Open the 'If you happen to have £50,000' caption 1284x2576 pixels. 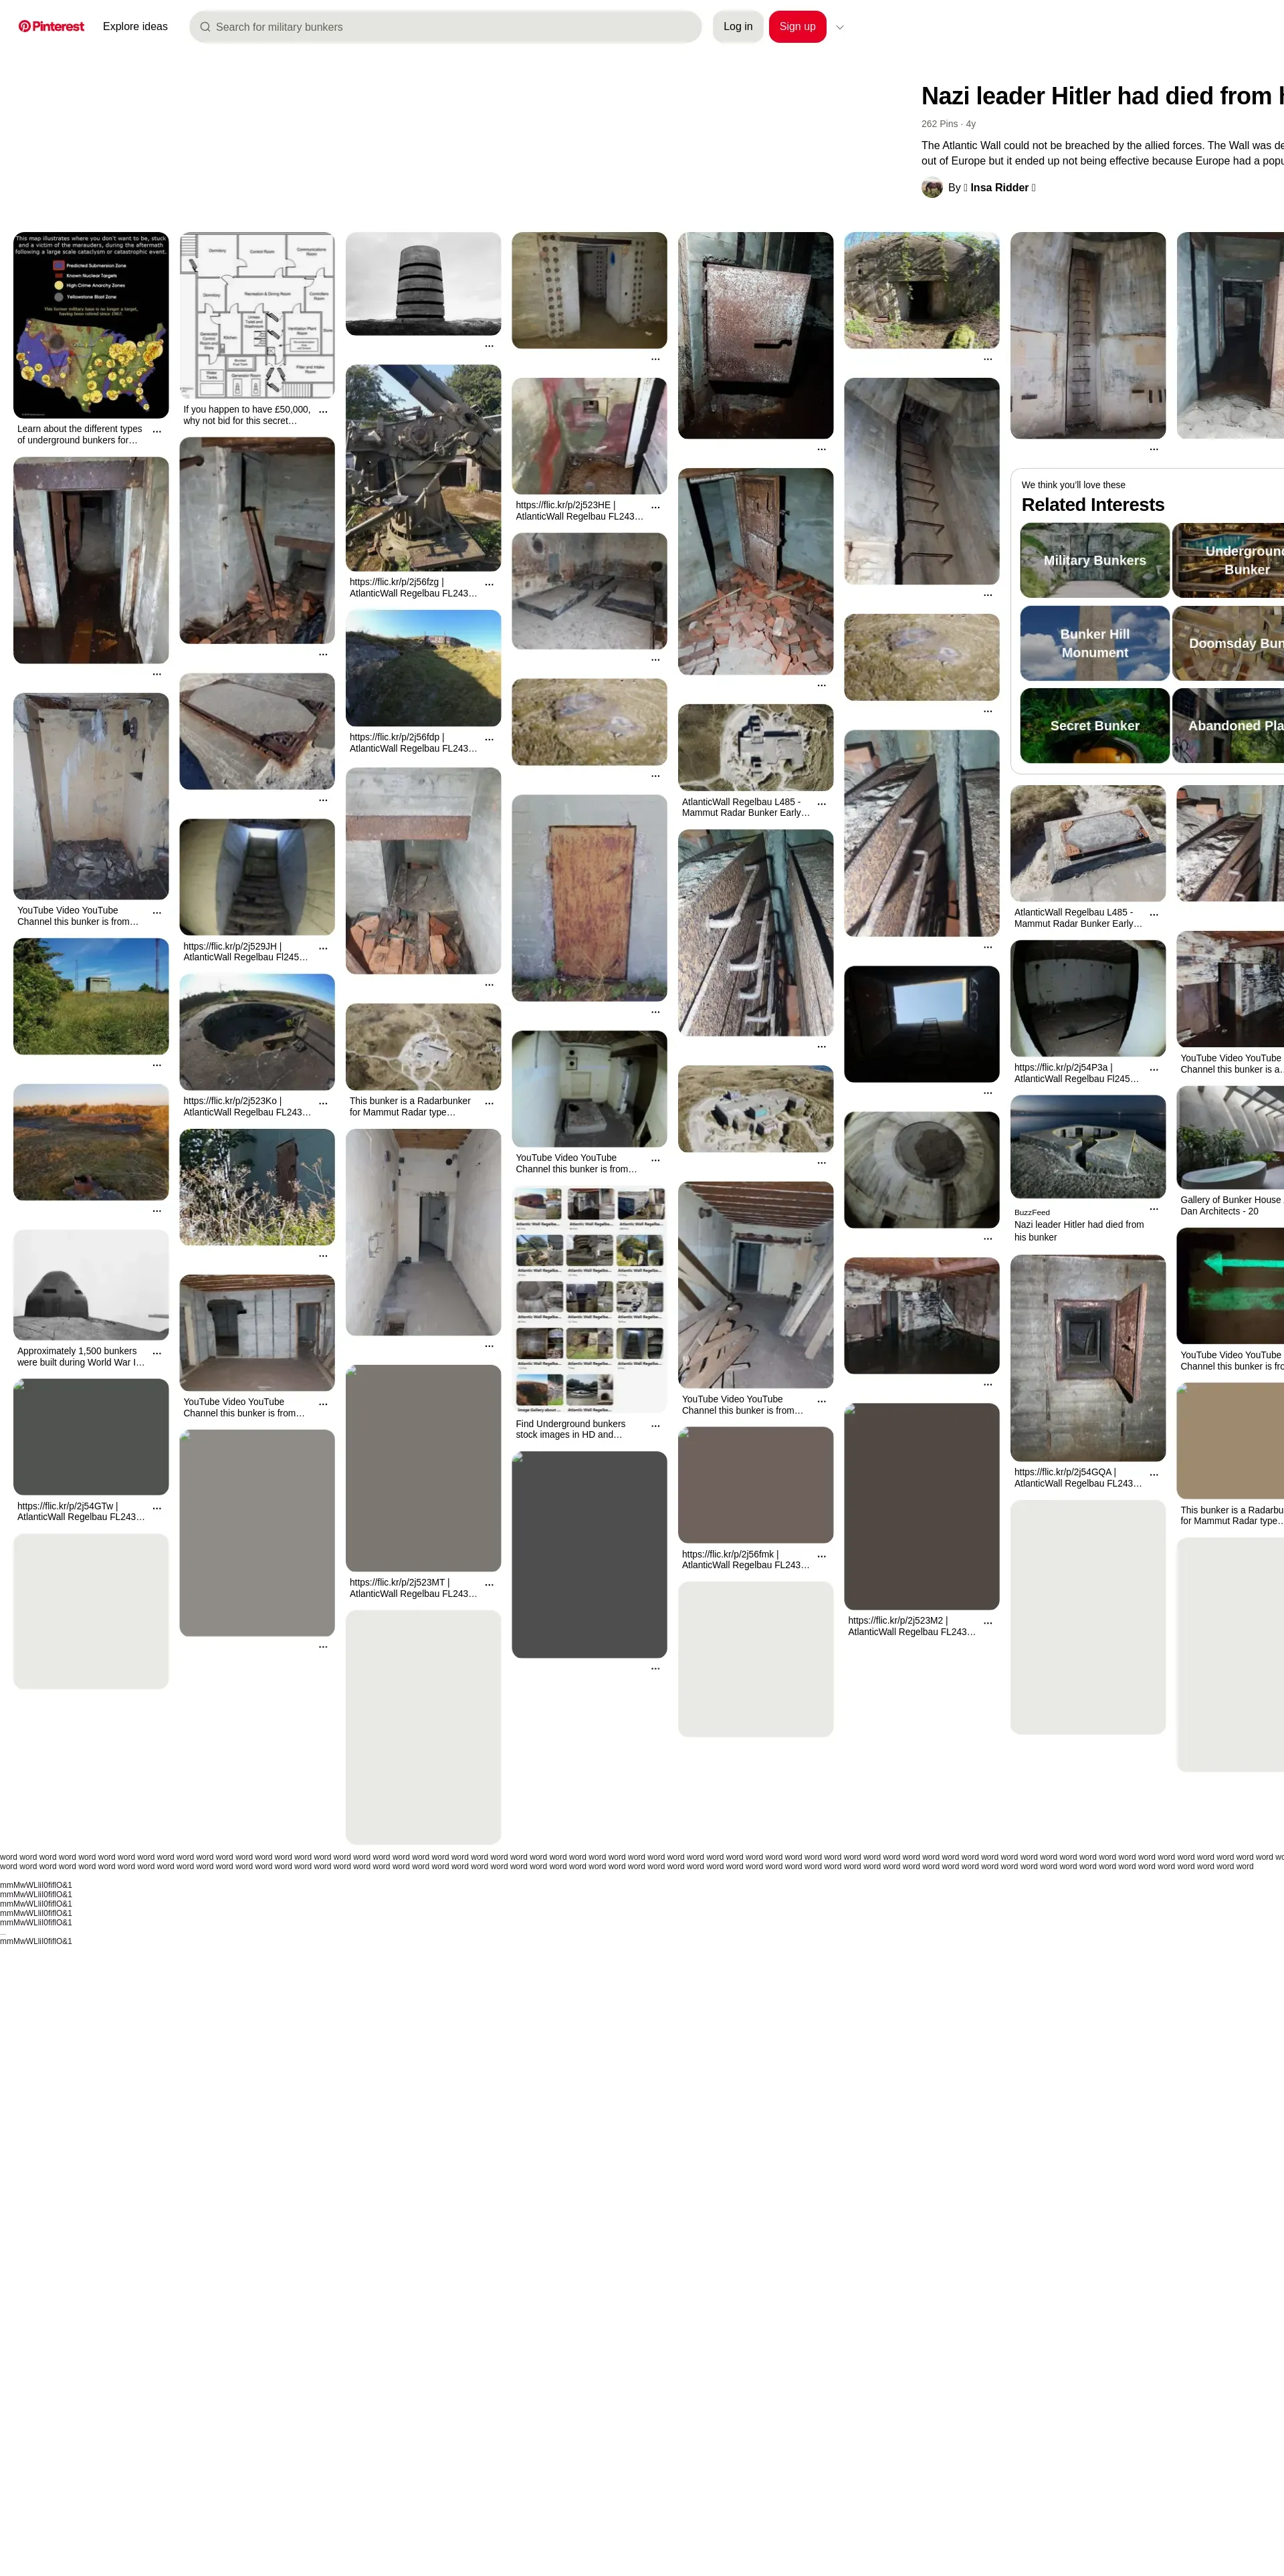pyautogui.click(x=247, y=415)
